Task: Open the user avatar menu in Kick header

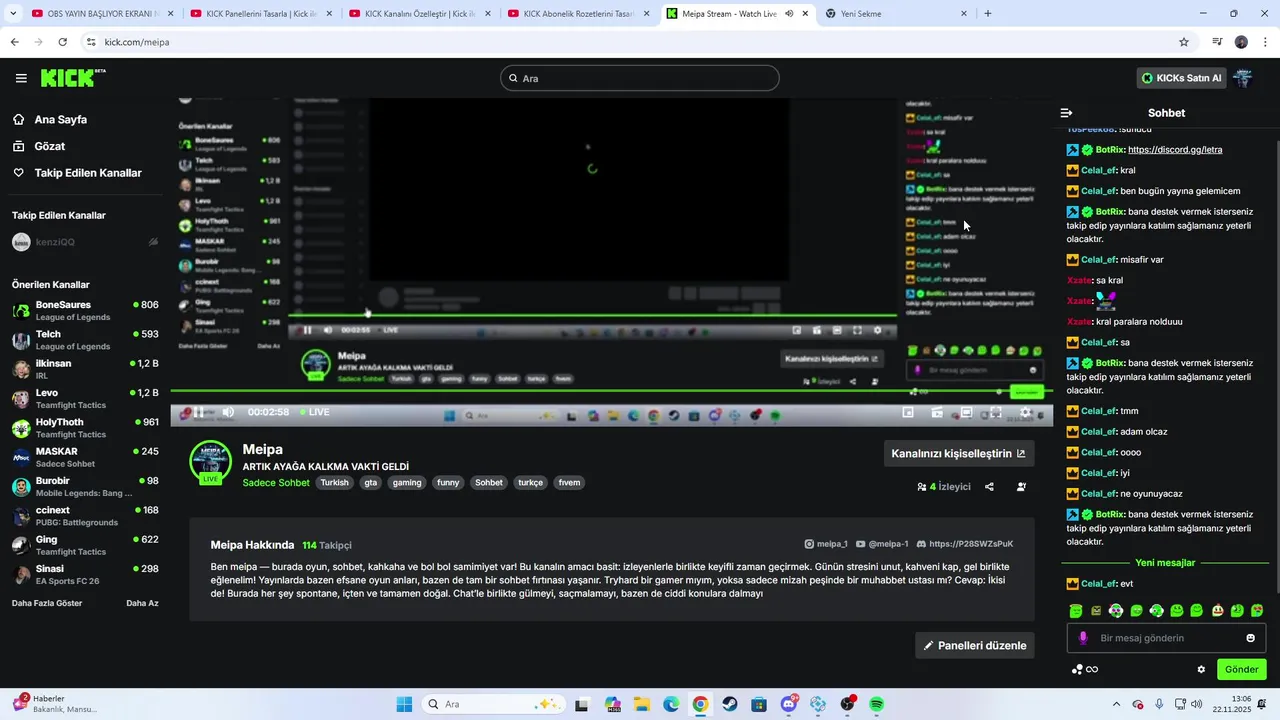Action: [x=1243, y=78]
